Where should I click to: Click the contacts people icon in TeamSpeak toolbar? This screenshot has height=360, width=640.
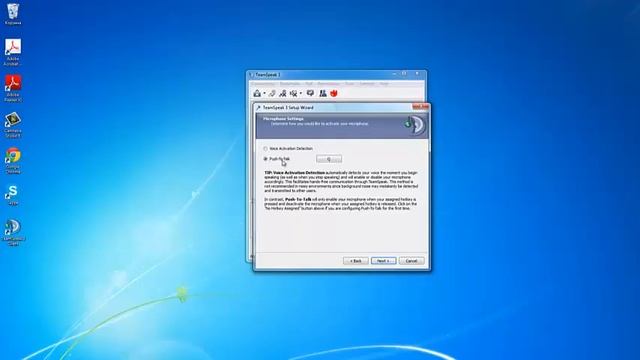coord(323,93)
